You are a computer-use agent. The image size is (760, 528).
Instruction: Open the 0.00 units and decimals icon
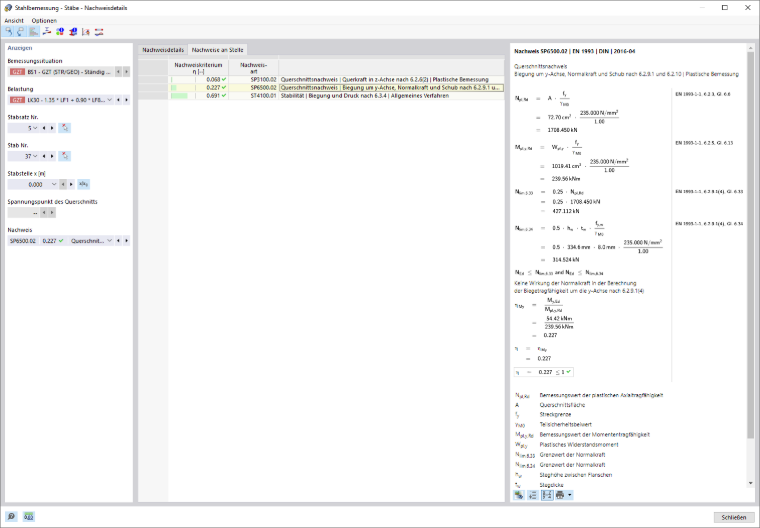click(29, 516)
